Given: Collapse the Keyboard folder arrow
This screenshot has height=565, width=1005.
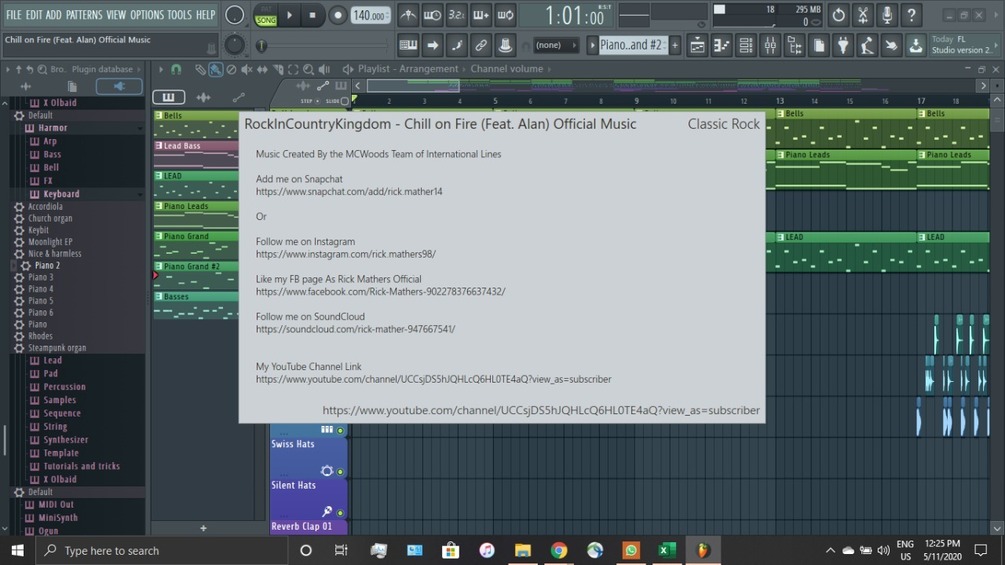Looking at the screenshot, I should click(x=140, y=194).
